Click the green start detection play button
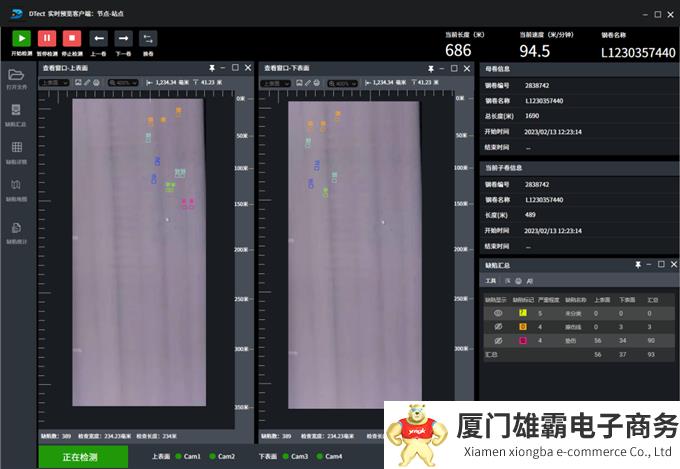 pos(21,38)
